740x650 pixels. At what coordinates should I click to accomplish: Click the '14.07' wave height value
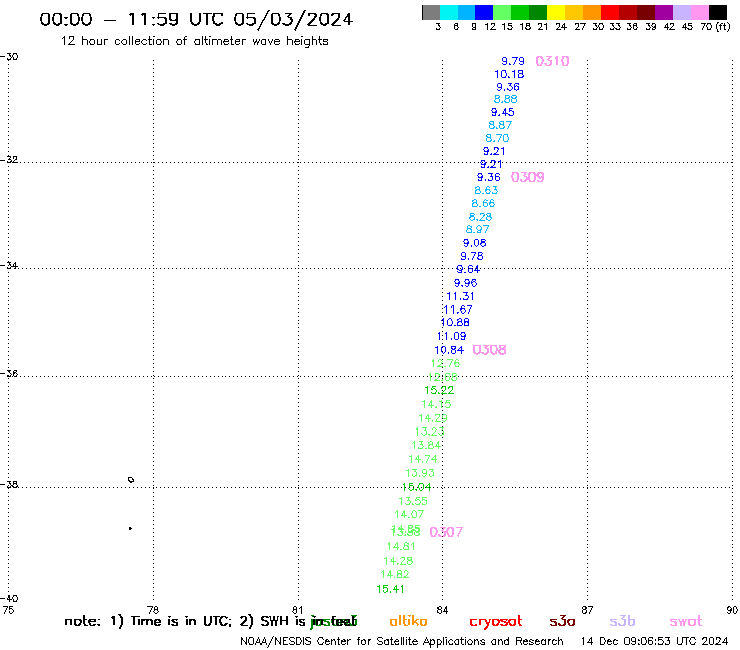coord(409,514)
